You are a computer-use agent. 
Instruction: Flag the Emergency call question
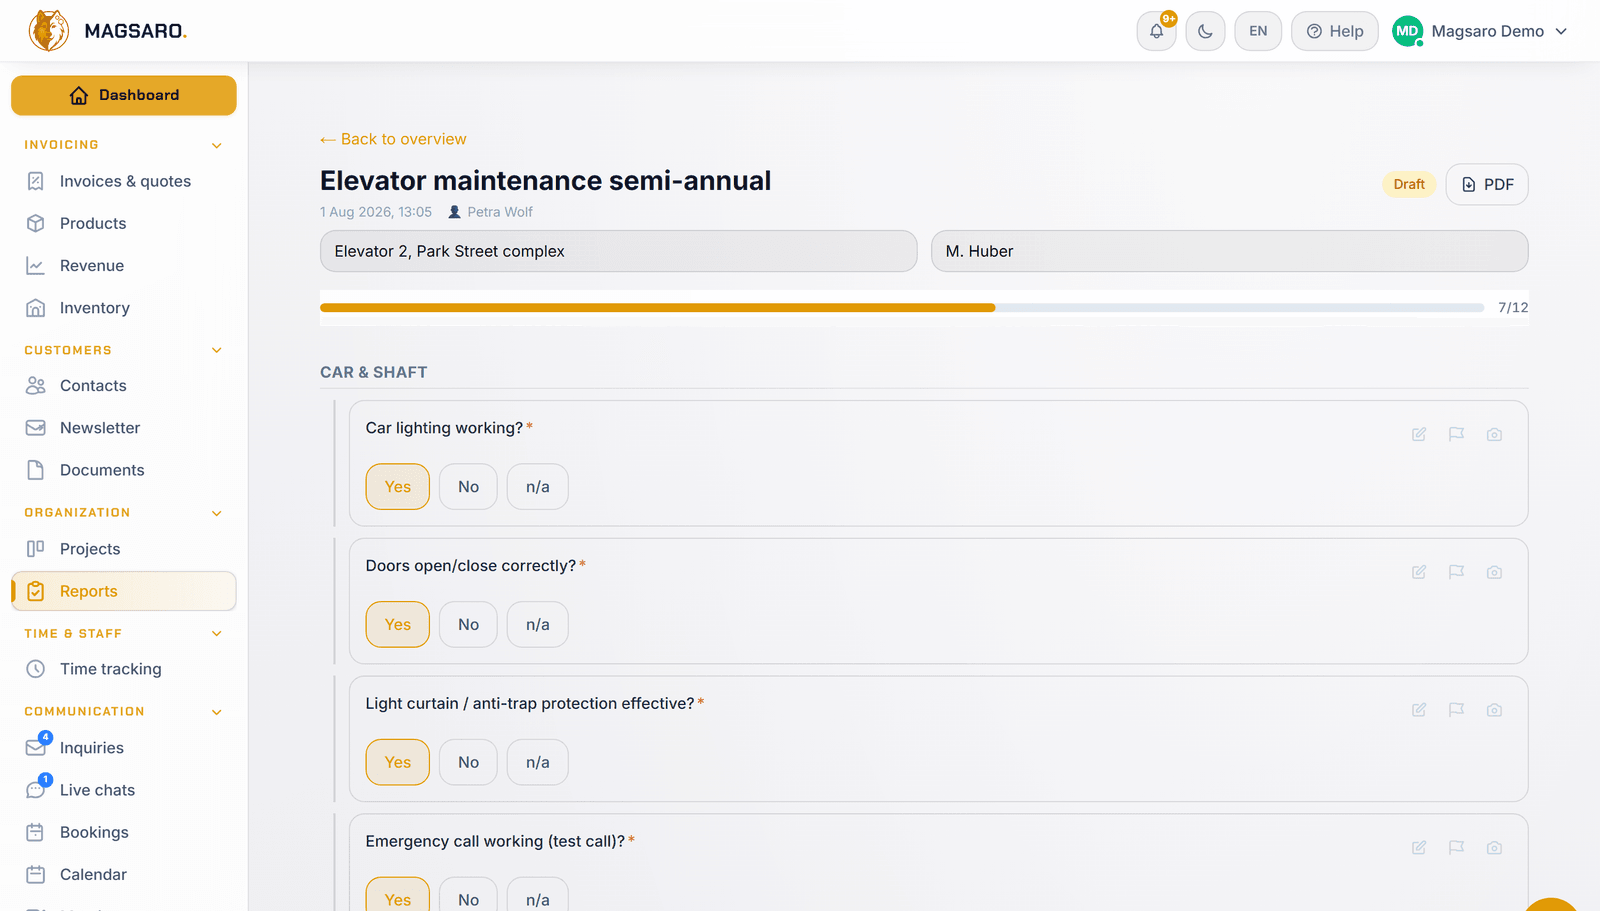[1456, 848]
